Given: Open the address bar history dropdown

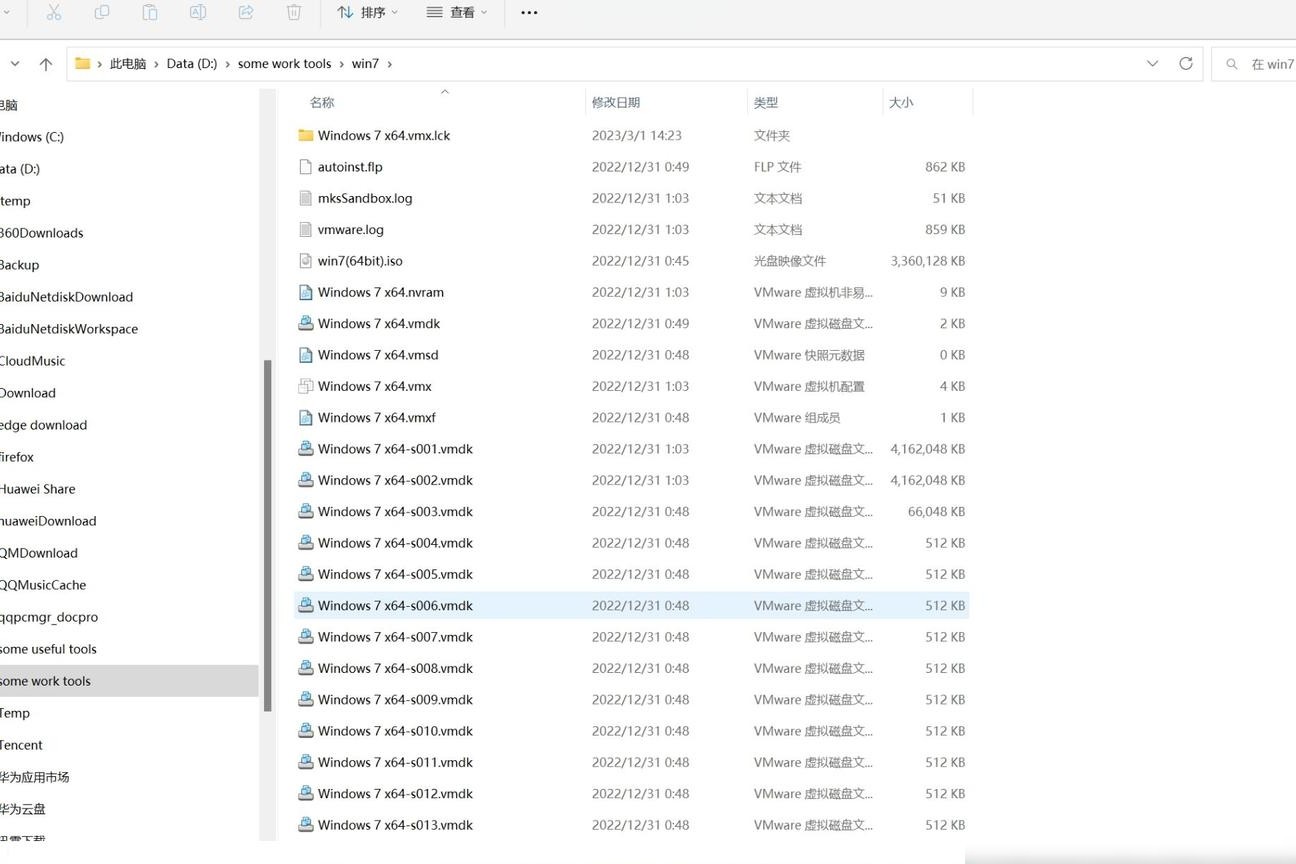Looking at the screenshot, I should [x=1152, y=63].
